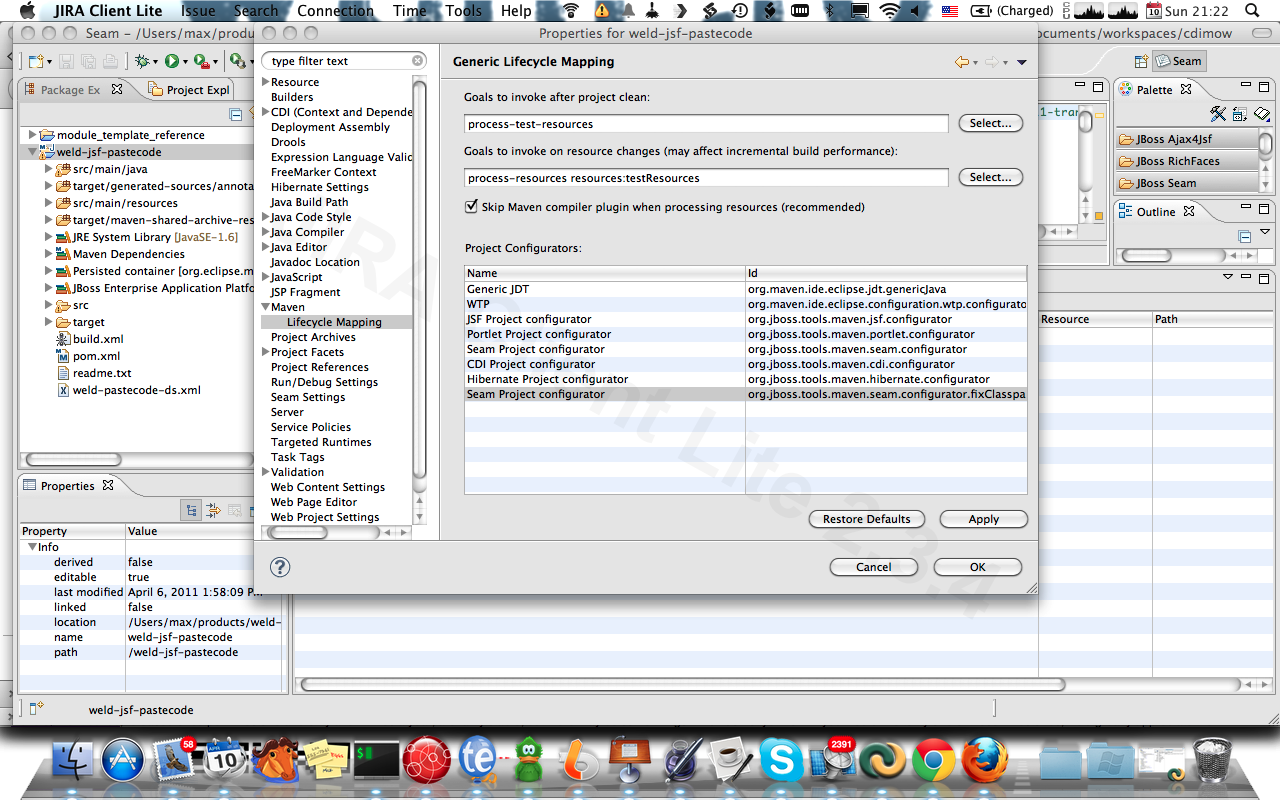Click the Seam perspective button
The height and width of the screenshot is (800, 1280).
tap(1179, 61)
